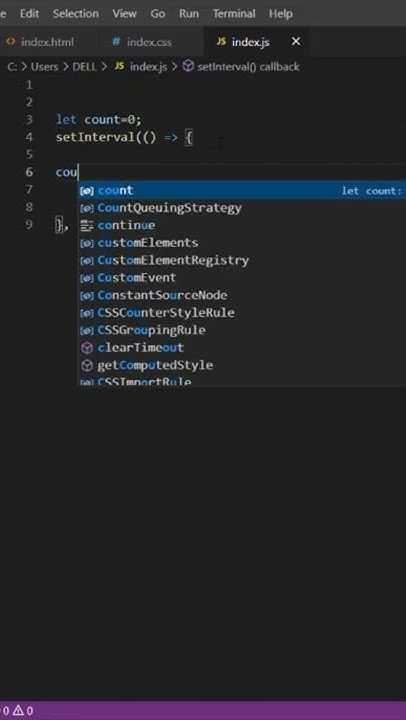The image size is (406, 720).
Task: Open the Terminal menu
Action: pos(234,14)
